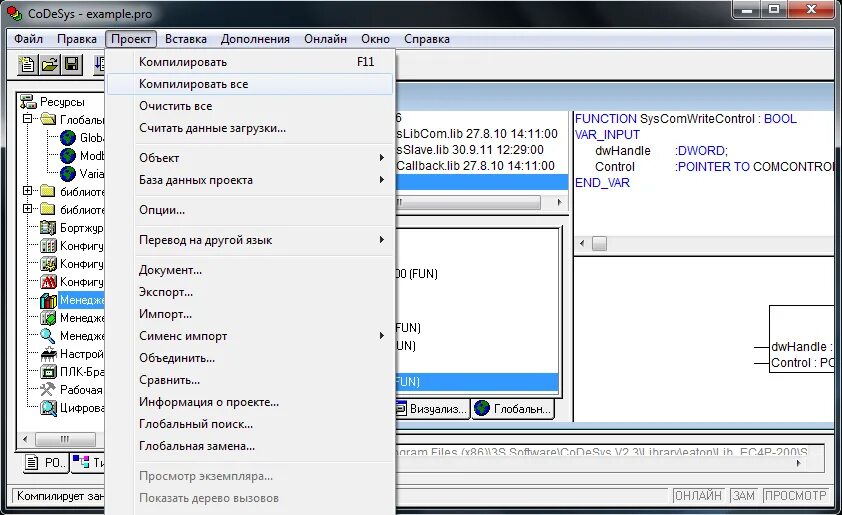Screen dimensions: 842x515
Task: Click library list scrollbar right arrow
Action: coord(559,202)
